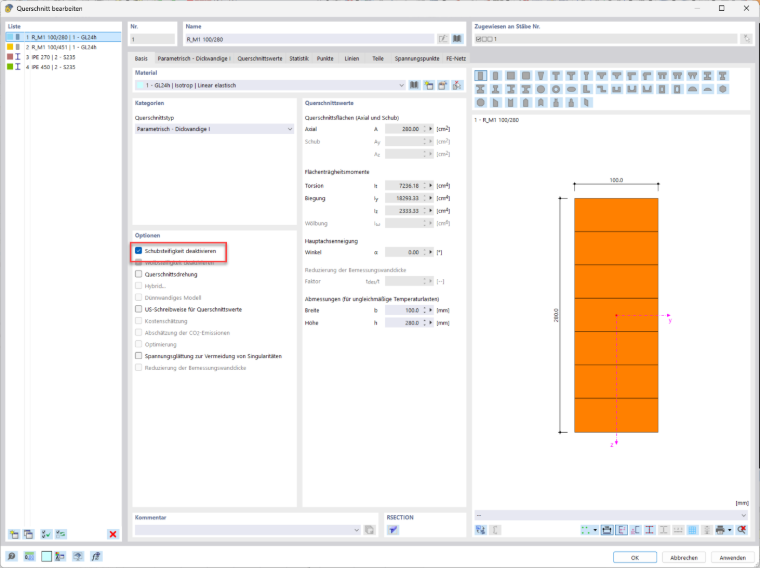Uncheck Schubsteifigkeit deaktivieren
The height and width of the screenshot is (568, 760).
pos(139,251)
